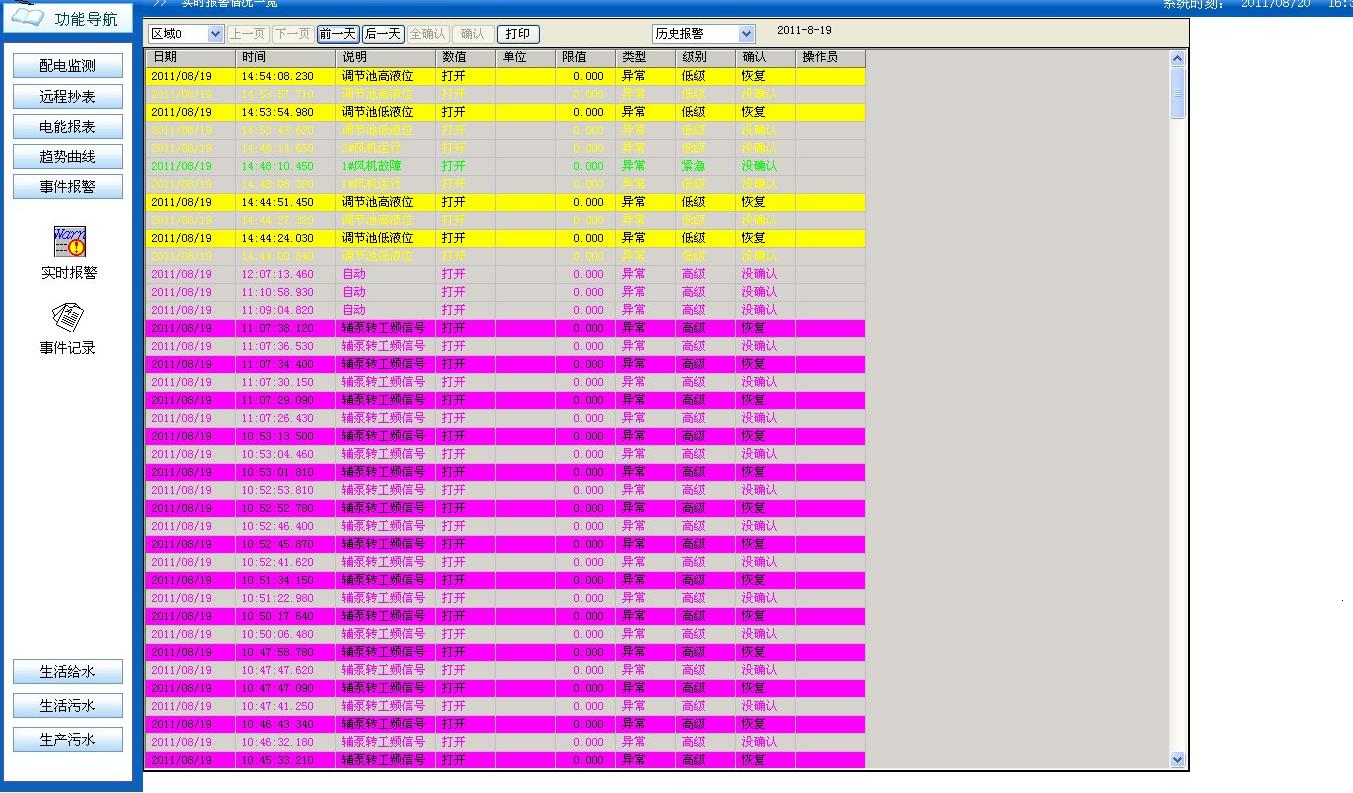Viewport: 1353px width, 793px height.
Task: Select 事件报警 navigation button
Action: click(68, 186)
